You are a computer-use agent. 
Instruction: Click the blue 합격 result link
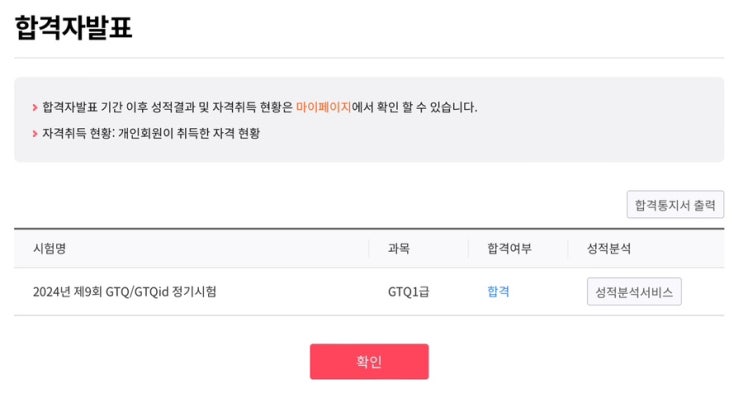click(x=498, y=292)
